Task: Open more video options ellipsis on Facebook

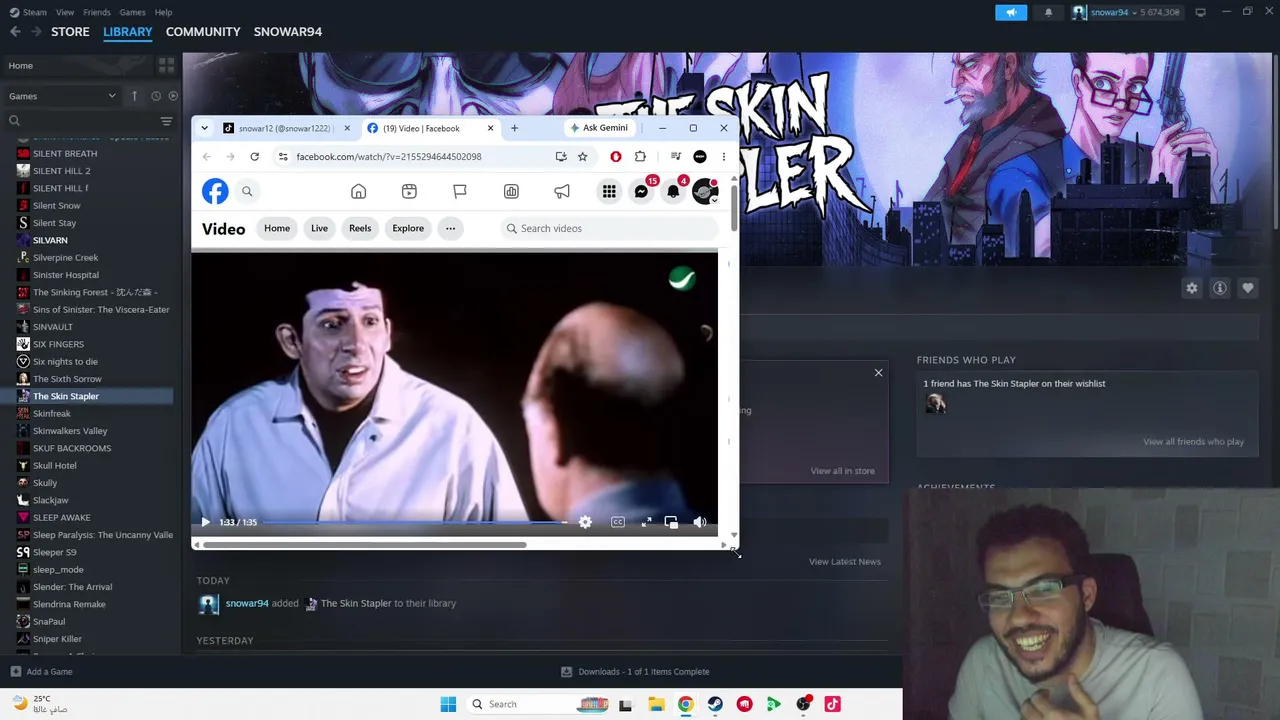Action: coord(450,228)
